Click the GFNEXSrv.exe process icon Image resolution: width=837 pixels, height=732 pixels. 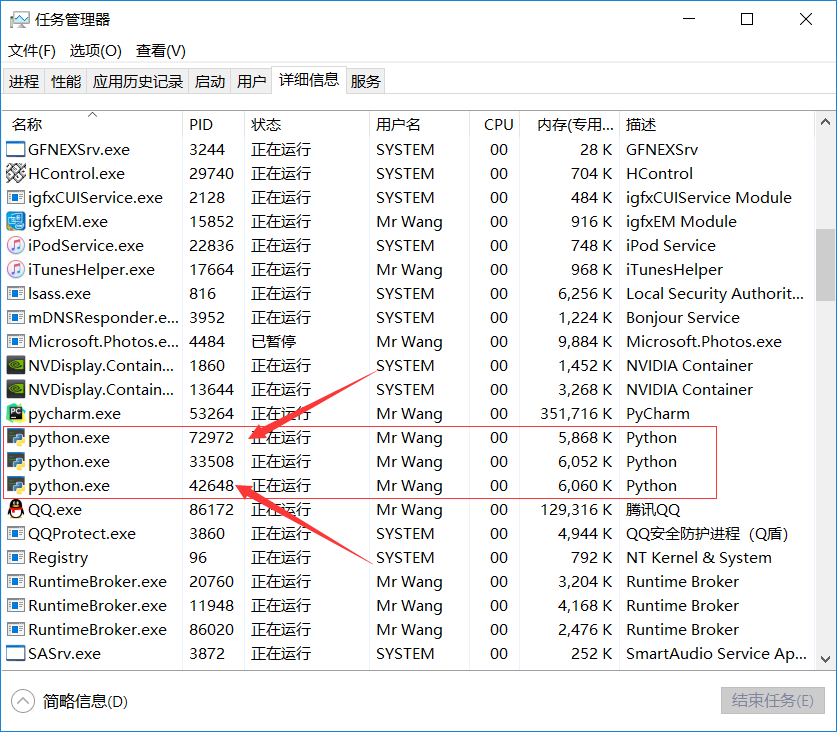tap(15, 149)
